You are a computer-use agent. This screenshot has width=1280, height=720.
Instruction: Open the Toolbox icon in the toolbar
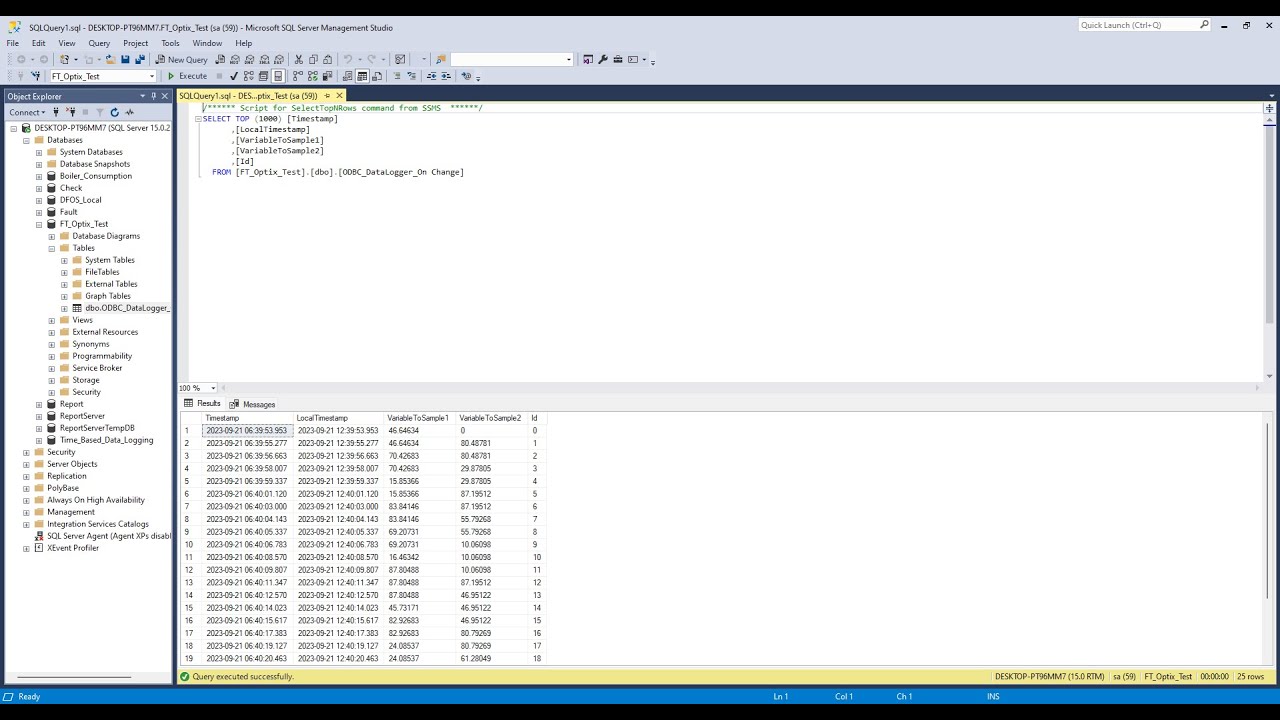tap(617, 59)
